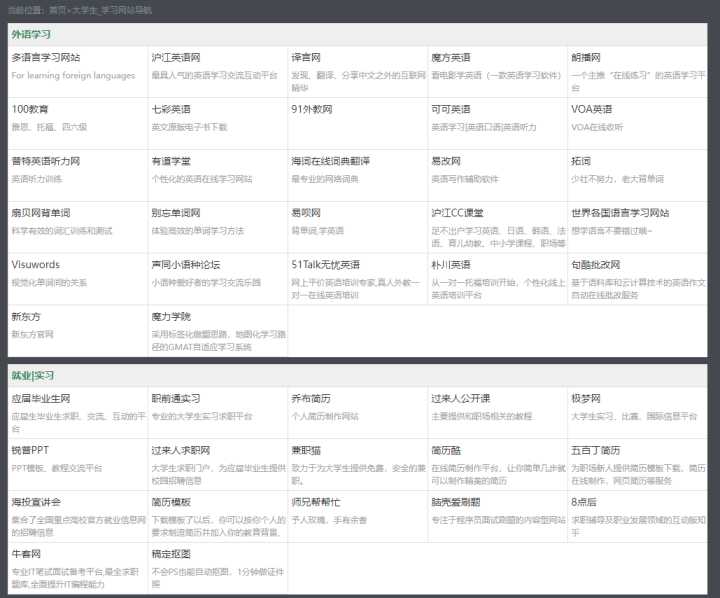
Task: Open the 魔方英语 link
Action: [x=451, y=57]
